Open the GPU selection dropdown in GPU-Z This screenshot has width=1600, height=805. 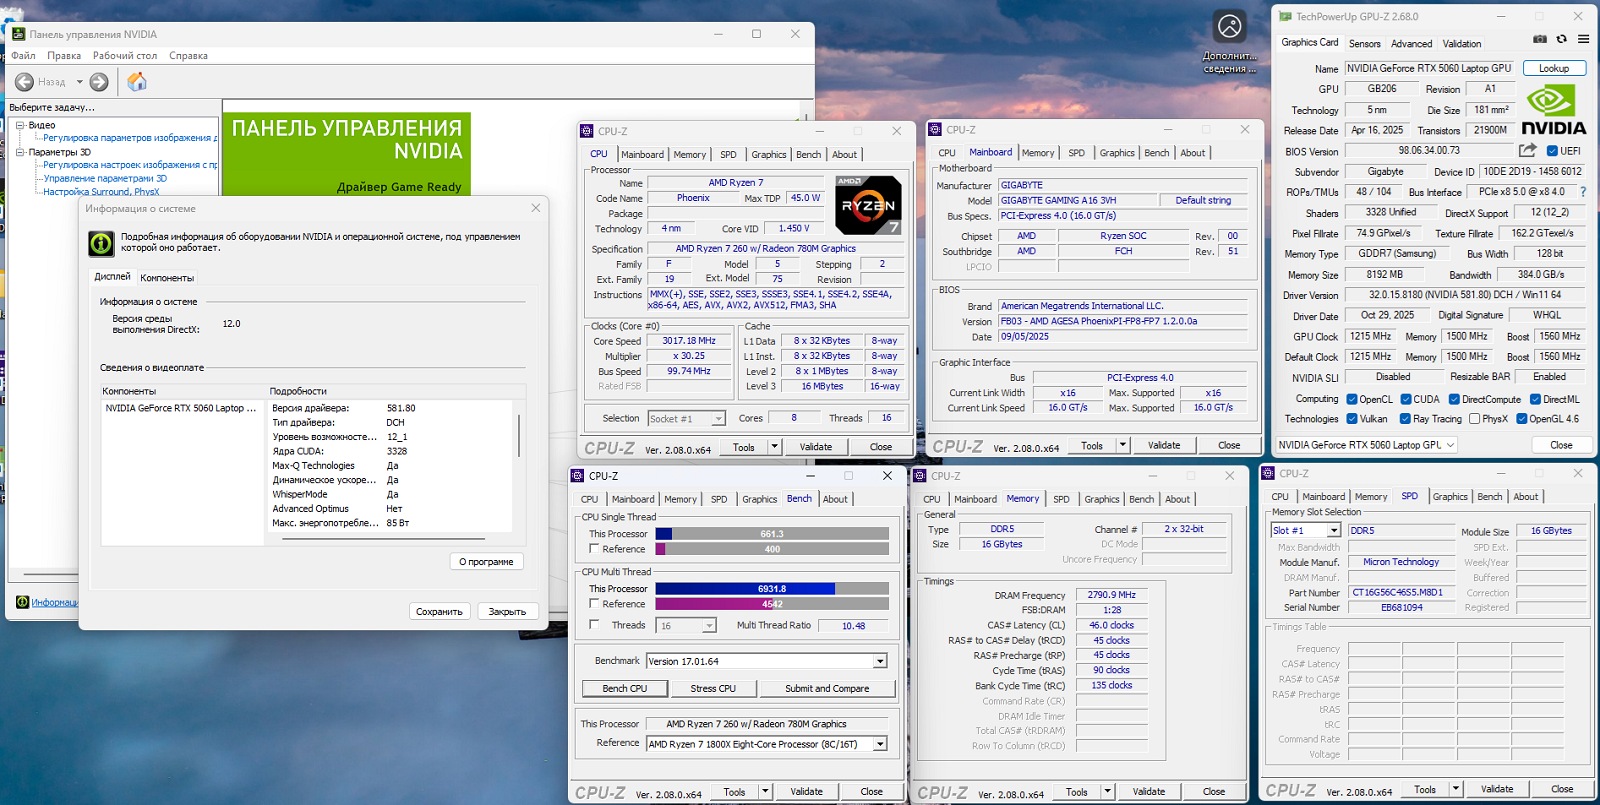(x=1450, y=445)
